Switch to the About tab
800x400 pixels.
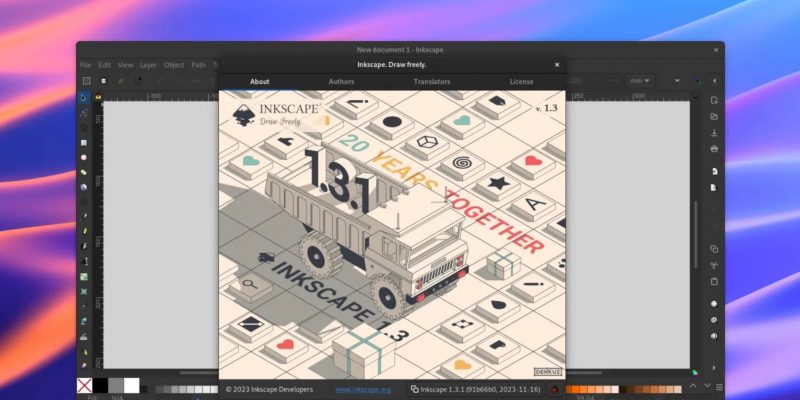click(x=260, y=82)
